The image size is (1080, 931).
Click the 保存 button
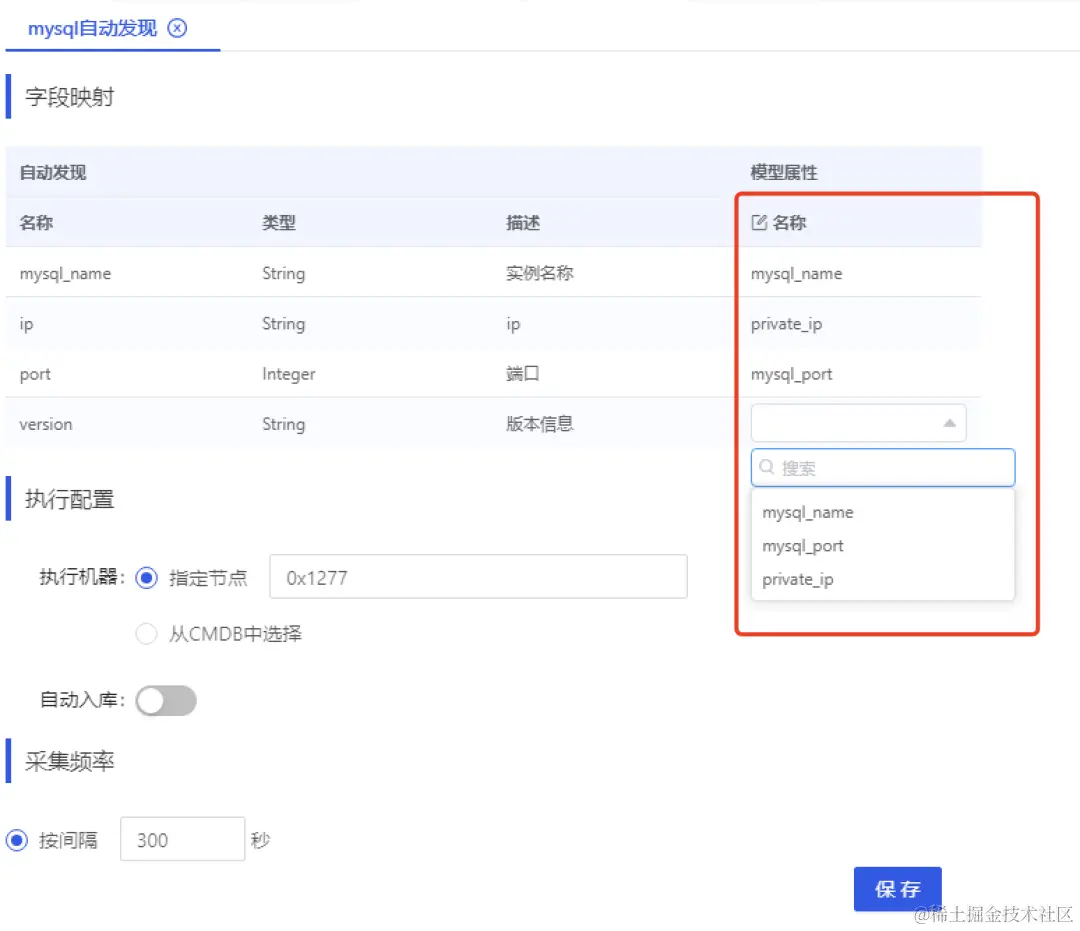[x=896, y=888]
